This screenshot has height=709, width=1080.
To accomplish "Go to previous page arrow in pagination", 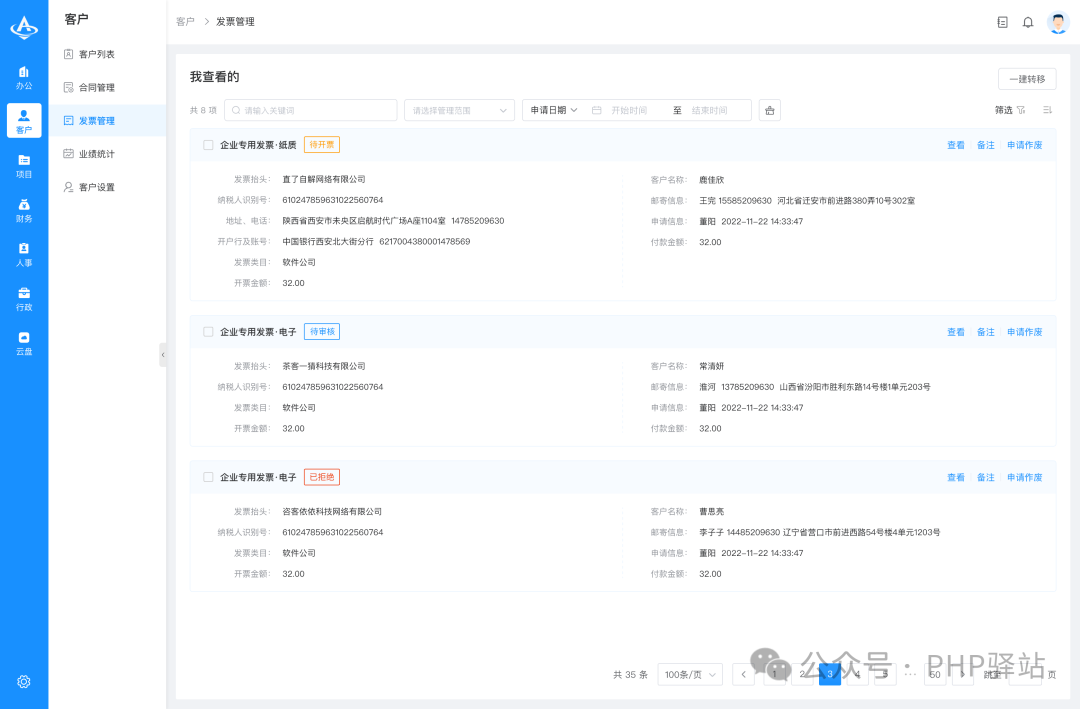I will pyautogui.click(x=743, y=675).
